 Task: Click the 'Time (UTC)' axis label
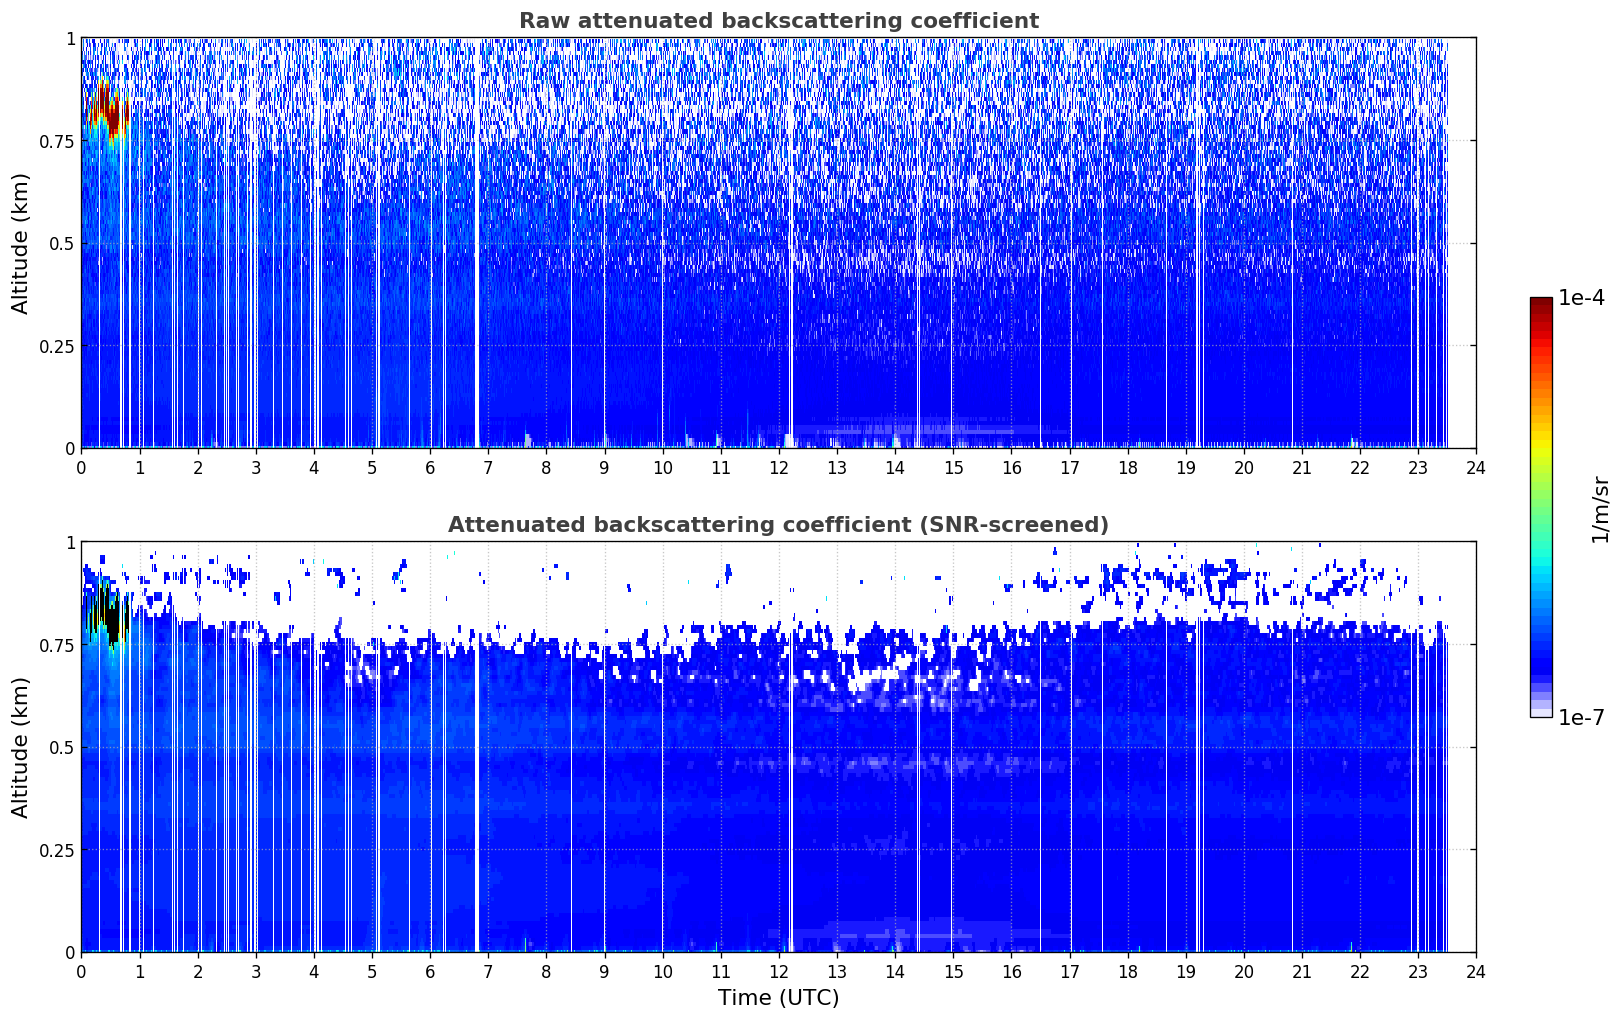click(x=778, y=997)
